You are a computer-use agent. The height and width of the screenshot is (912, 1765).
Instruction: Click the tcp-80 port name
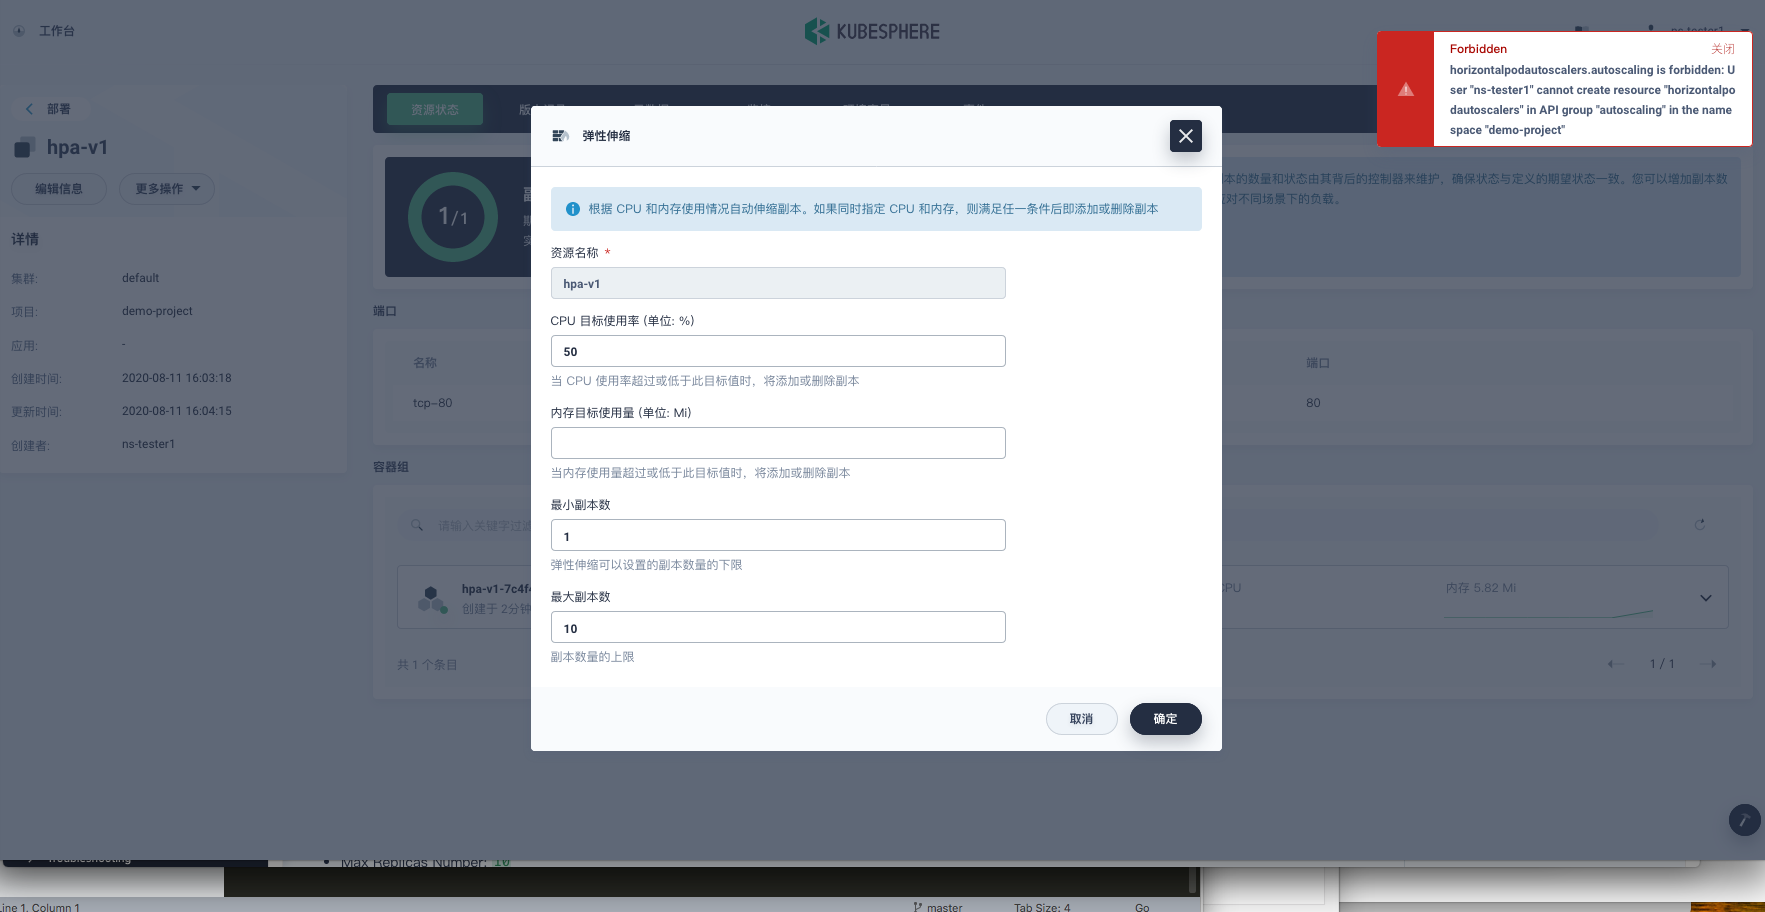coord(432,403)
